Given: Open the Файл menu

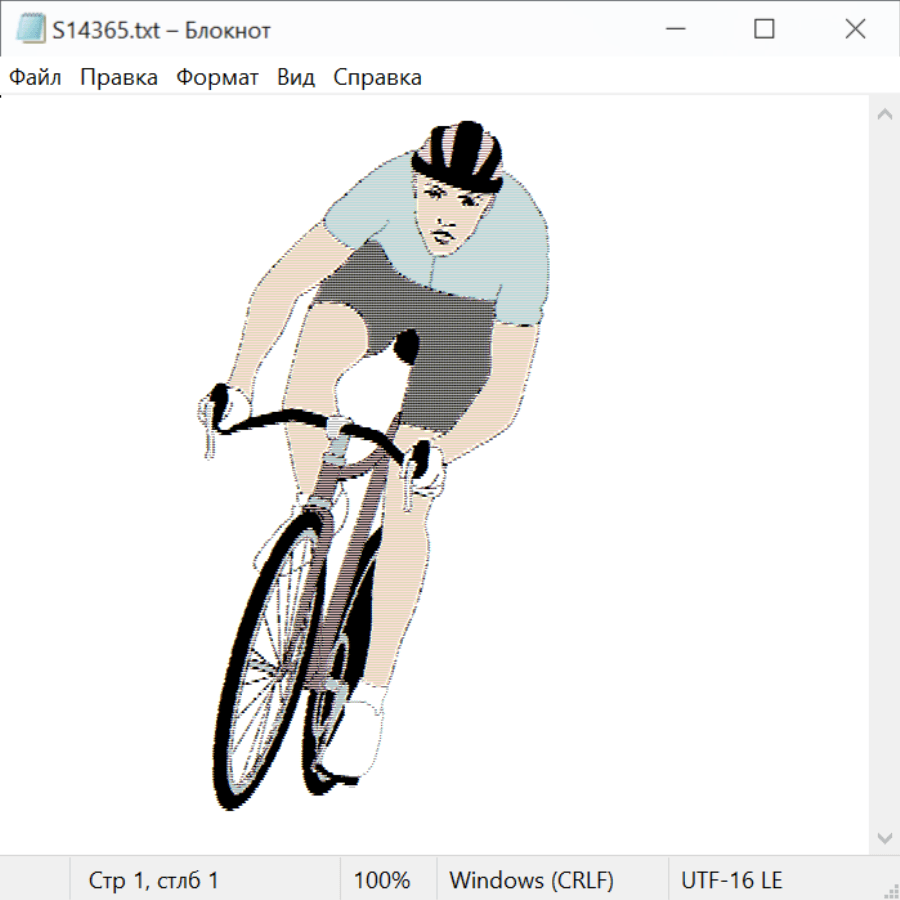Looking at the screenshot, I should [x=36, y=78].
